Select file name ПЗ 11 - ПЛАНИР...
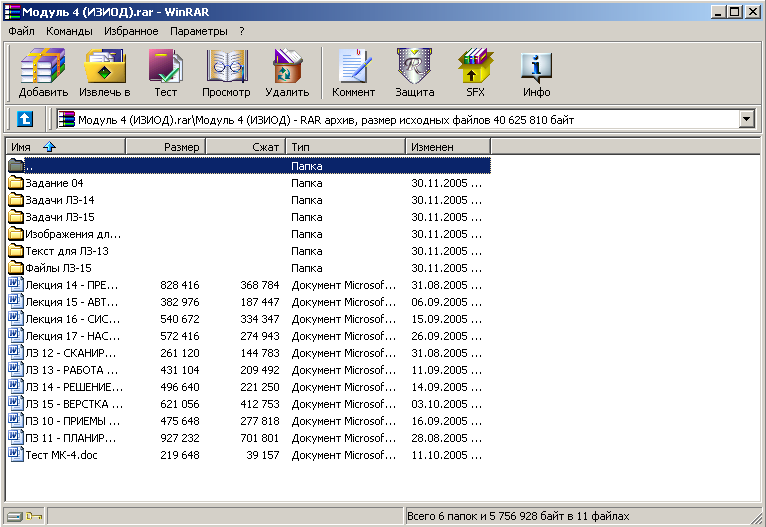Screen dimensions: 766x527 (71, 438)
